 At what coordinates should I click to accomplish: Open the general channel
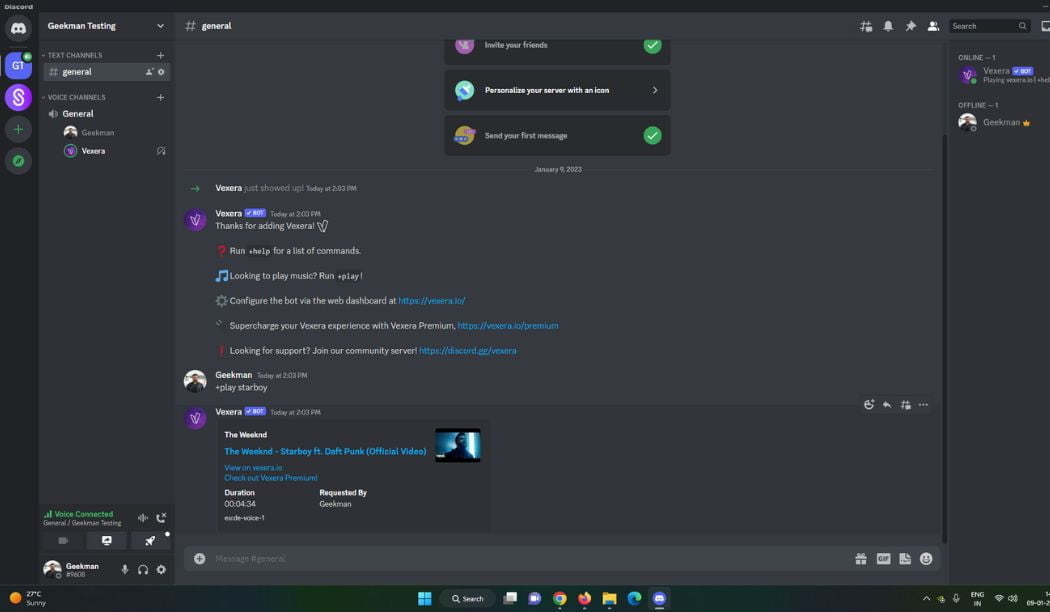(x=78, y=71)
